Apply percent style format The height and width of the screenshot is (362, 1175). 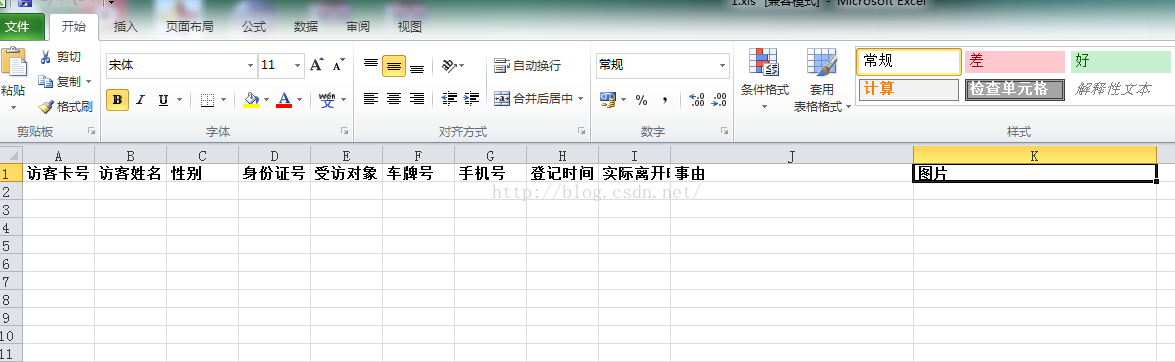[641, 100]
